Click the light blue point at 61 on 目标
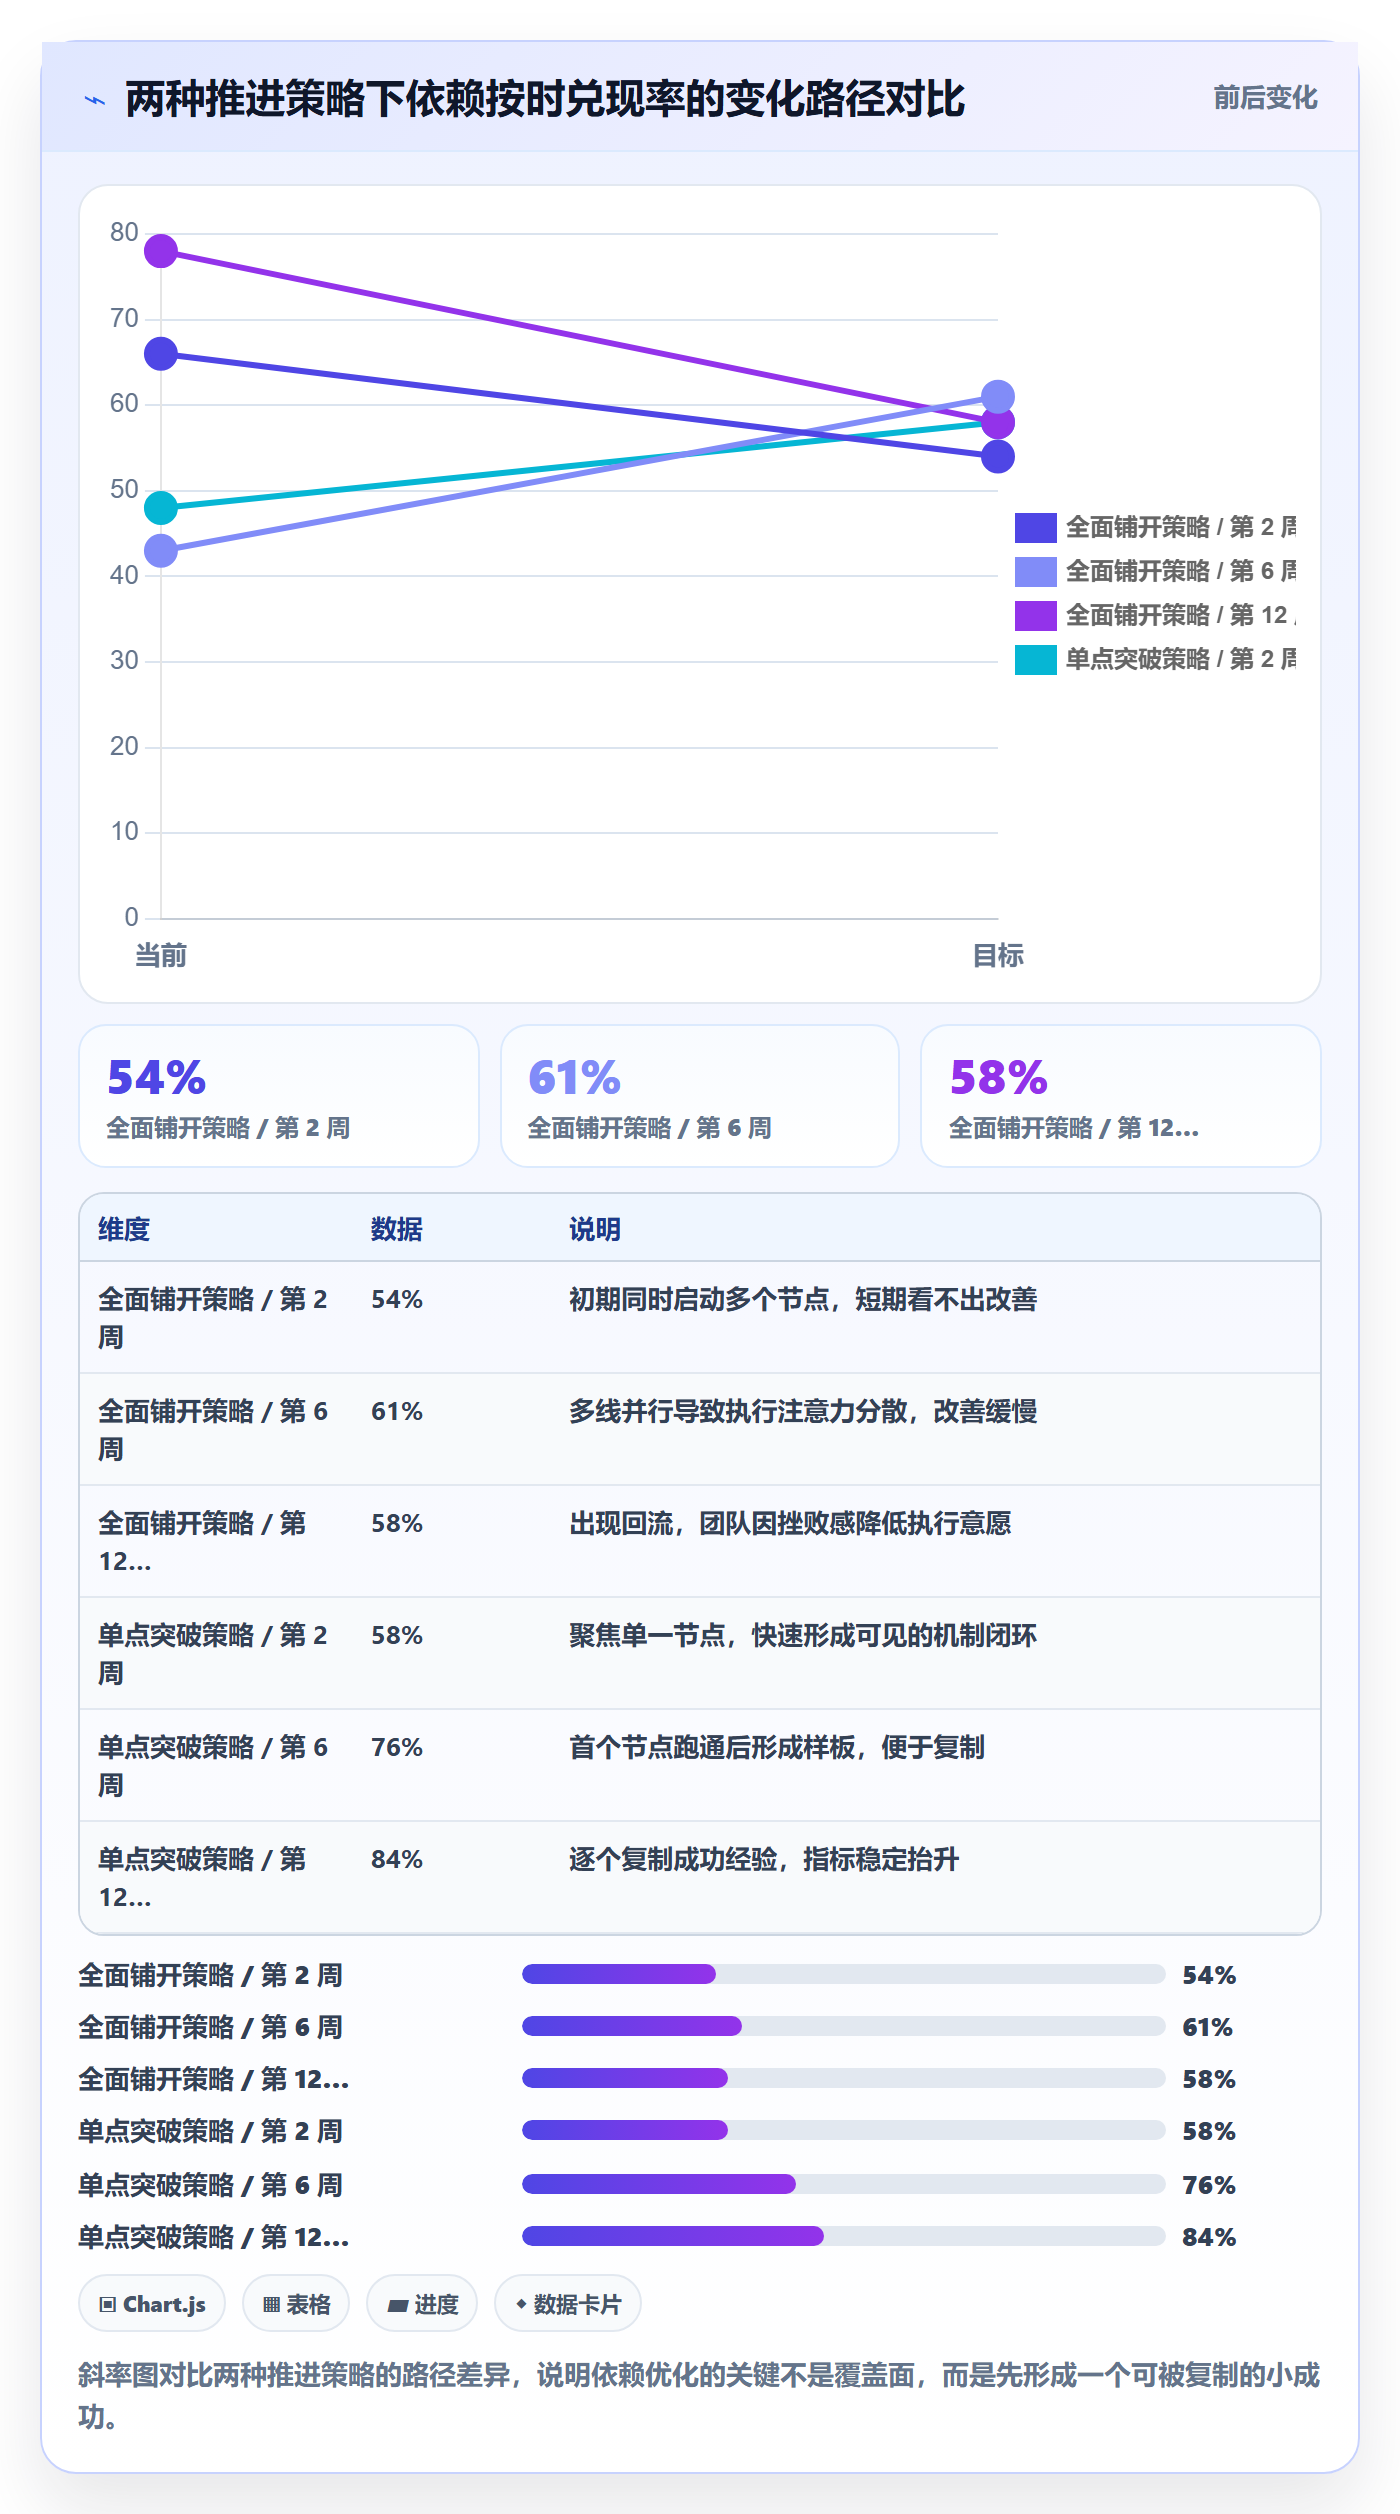This screenshot has width=1400, height=2514. point(998,397)
